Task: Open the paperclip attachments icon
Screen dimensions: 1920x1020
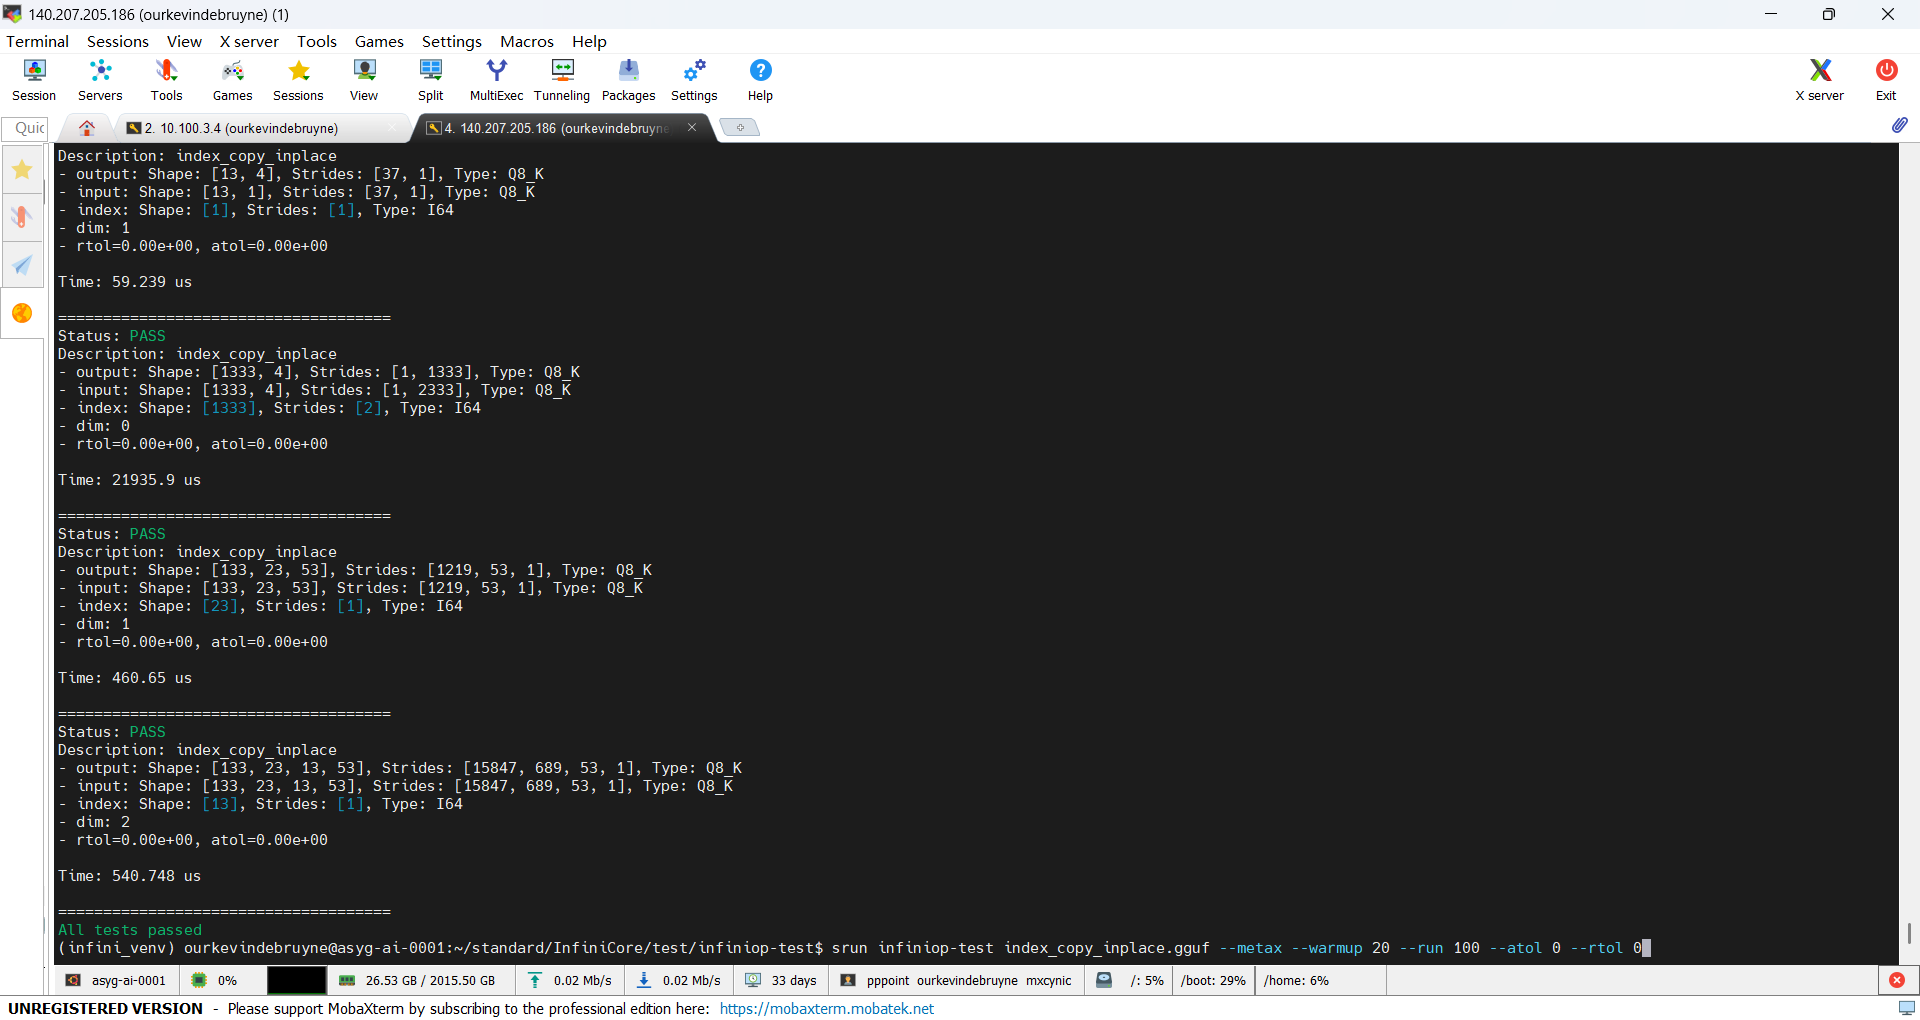Action: 1901,125
